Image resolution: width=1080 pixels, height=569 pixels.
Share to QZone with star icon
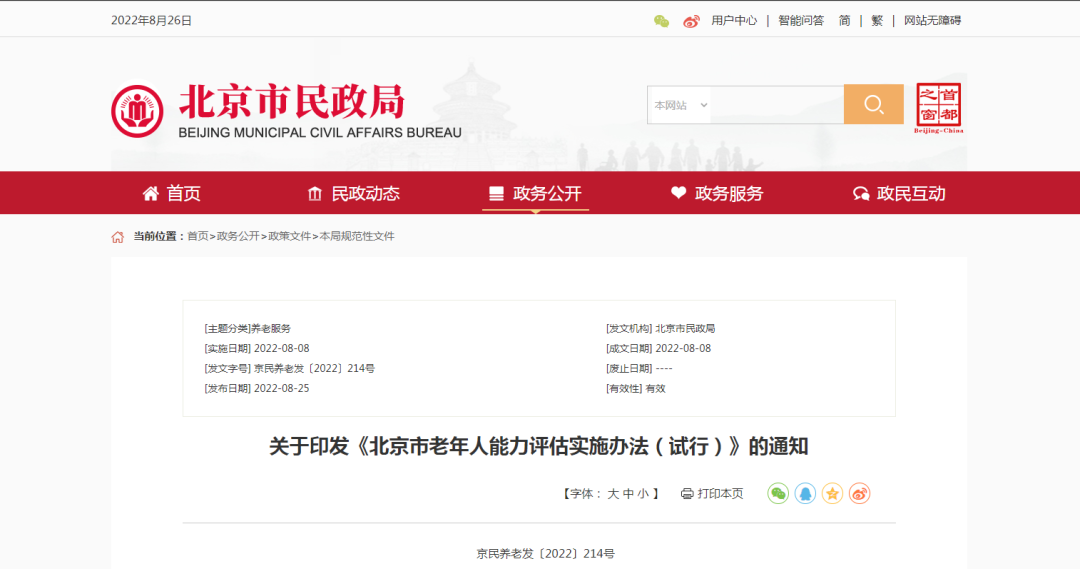tap(832, 493)
